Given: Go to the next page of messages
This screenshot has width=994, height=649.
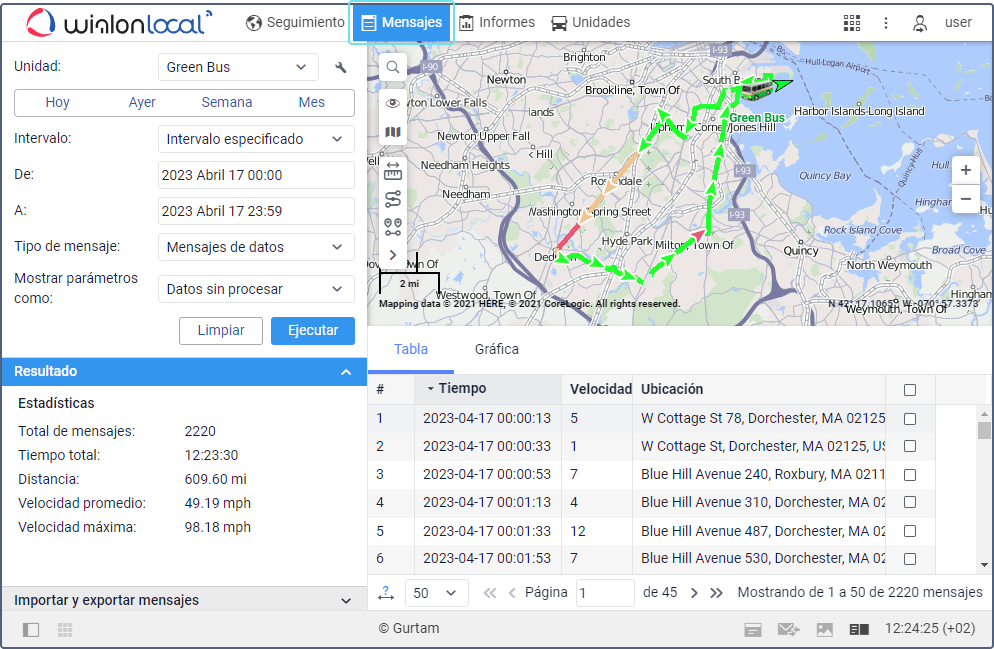Looking at the screenshot, I should pyautogui.click(x=694, y=593).
